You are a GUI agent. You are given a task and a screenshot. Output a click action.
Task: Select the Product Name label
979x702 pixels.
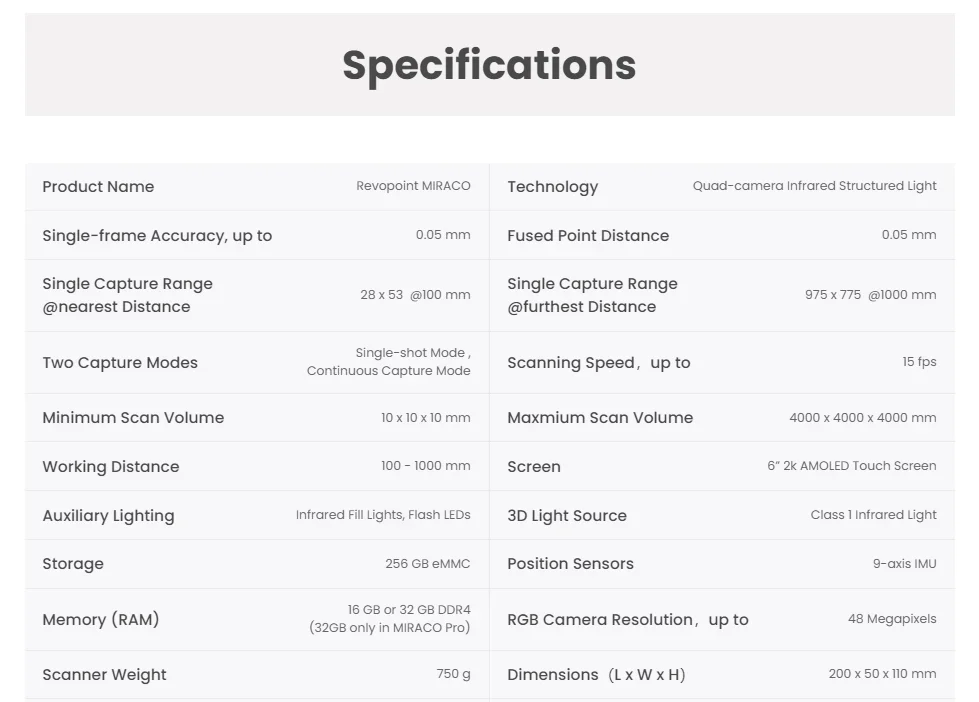98,187
